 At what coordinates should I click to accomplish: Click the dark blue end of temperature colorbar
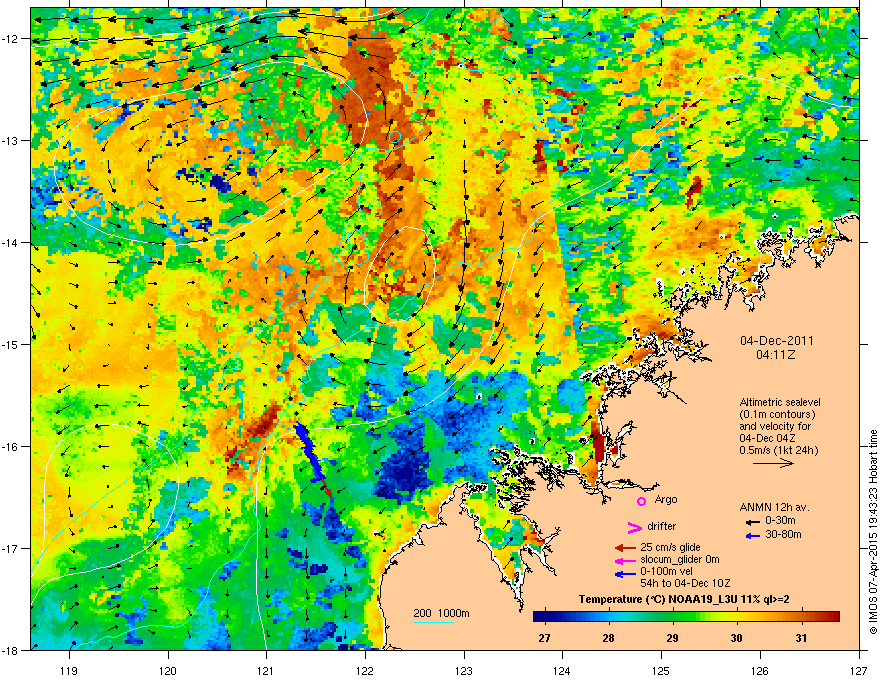tap(540, 616)
